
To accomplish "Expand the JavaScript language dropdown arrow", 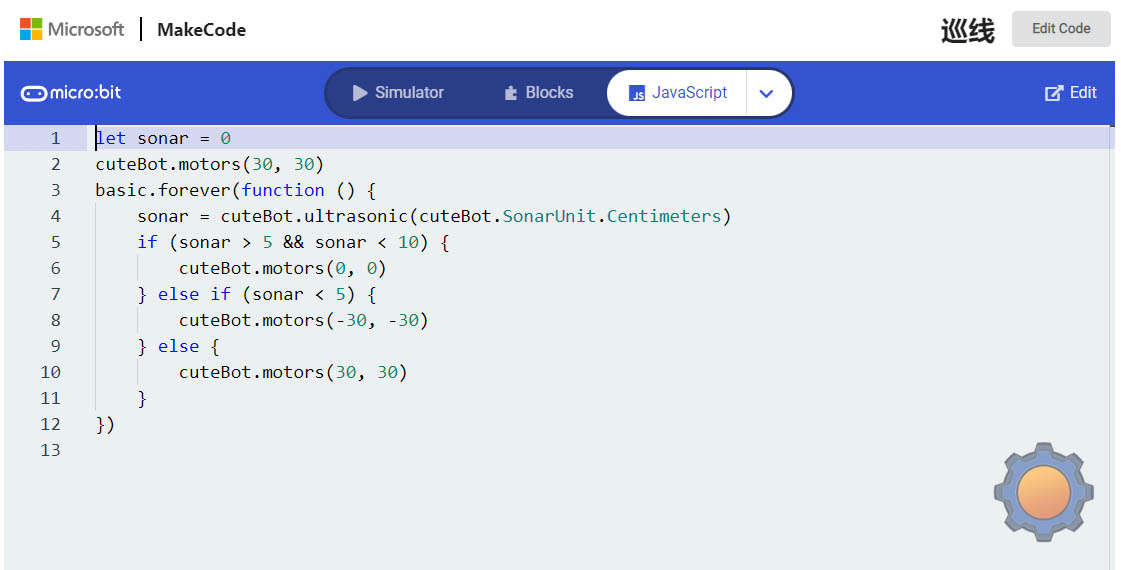I will [766, 93].
